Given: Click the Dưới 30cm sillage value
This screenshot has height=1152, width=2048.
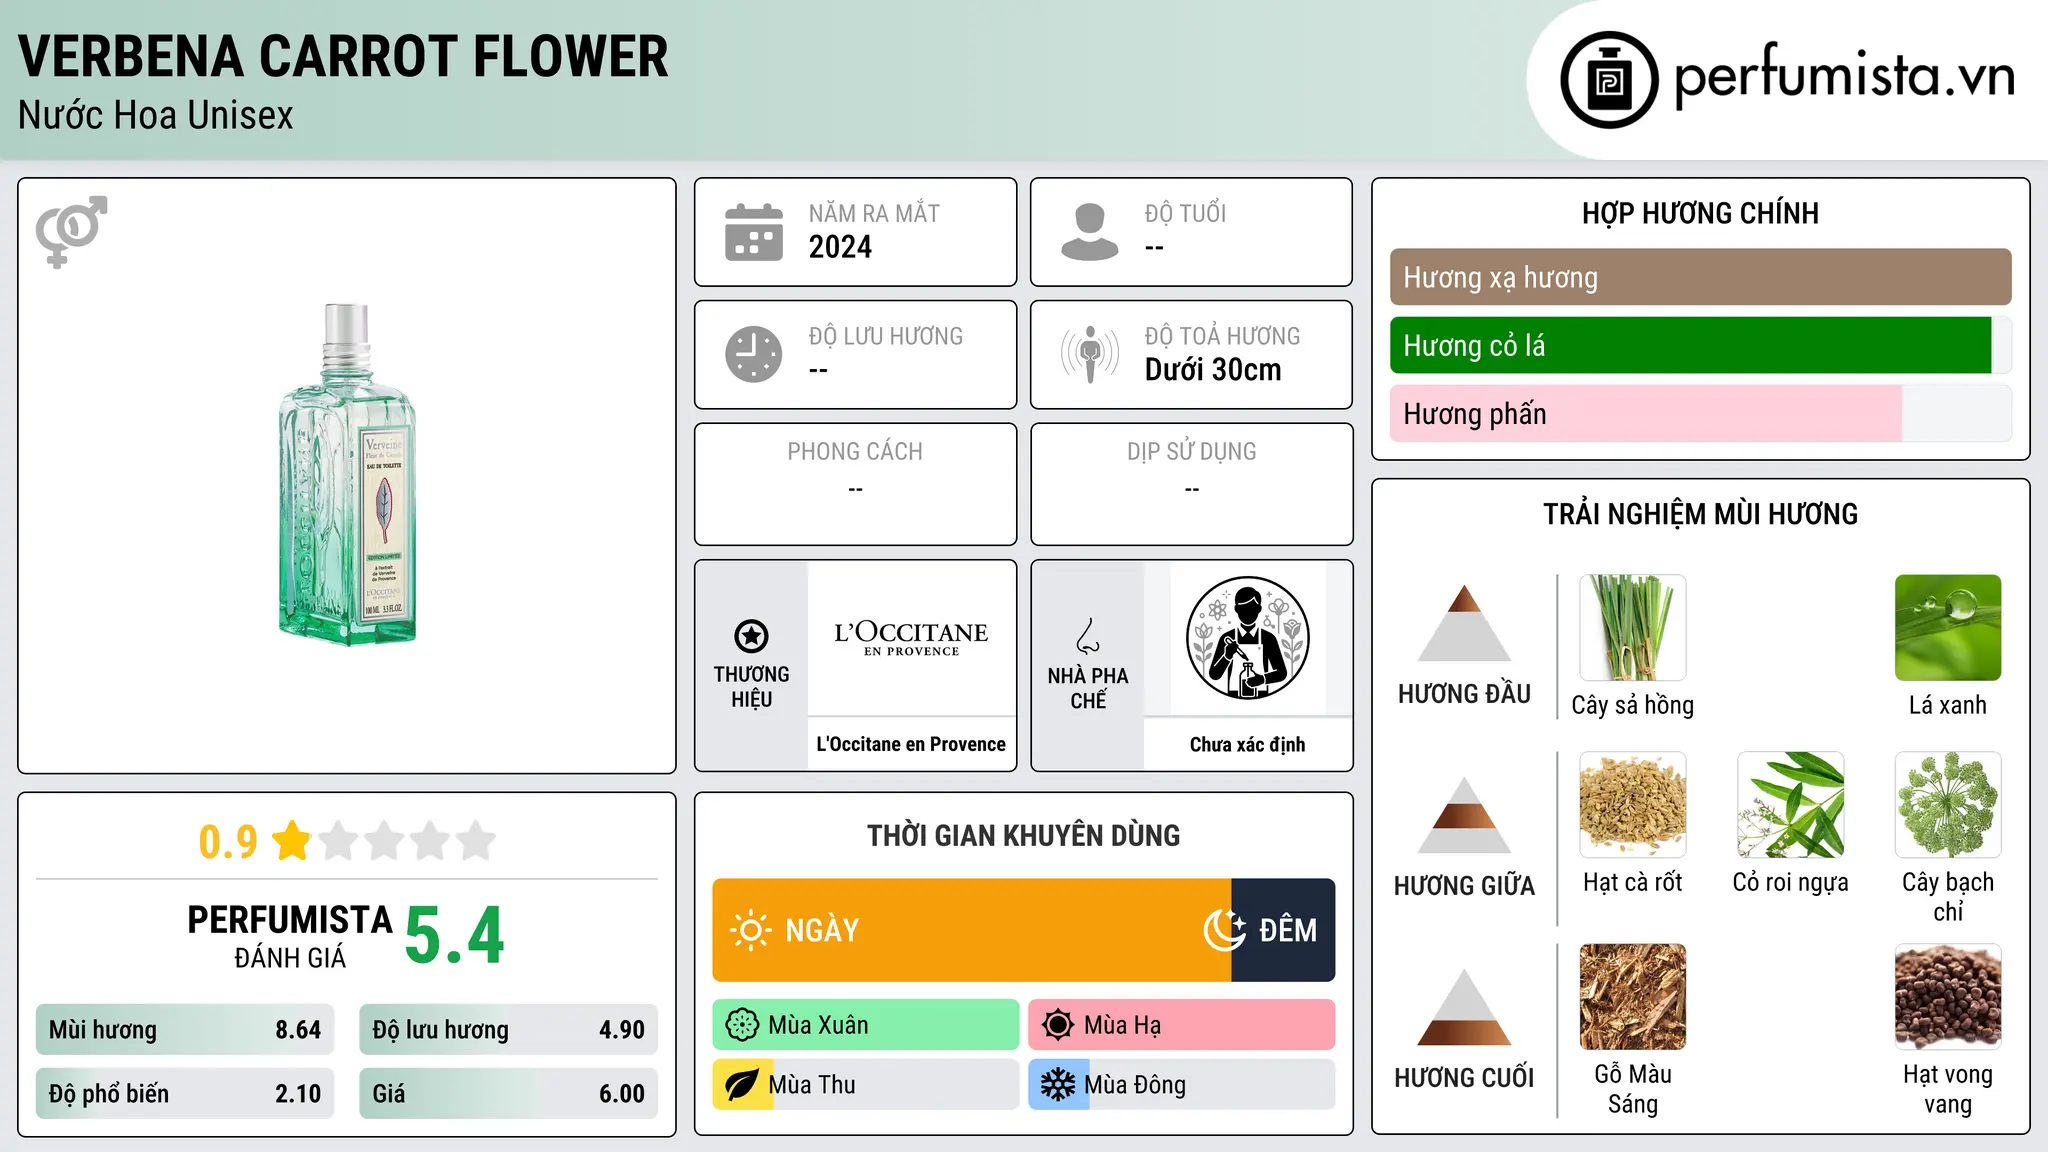Looking at the screenshot, I should point(1213,370).
